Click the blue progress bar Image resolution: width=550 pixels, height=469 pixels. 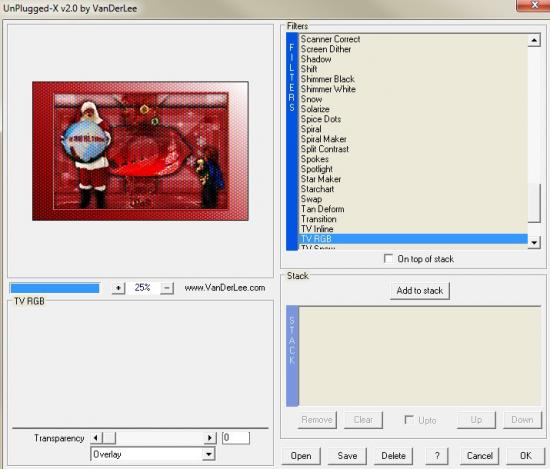point(55,288)
